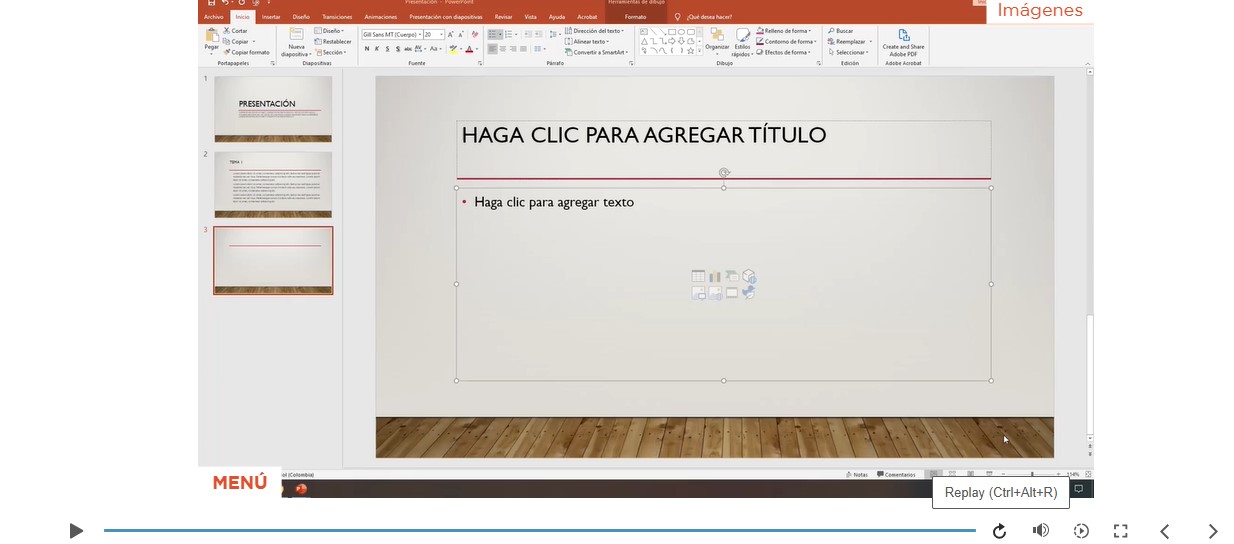Open the MENÚ link
Image resolution: width=1234 pixels, height=544 pixels.
[x=240, y=483]
